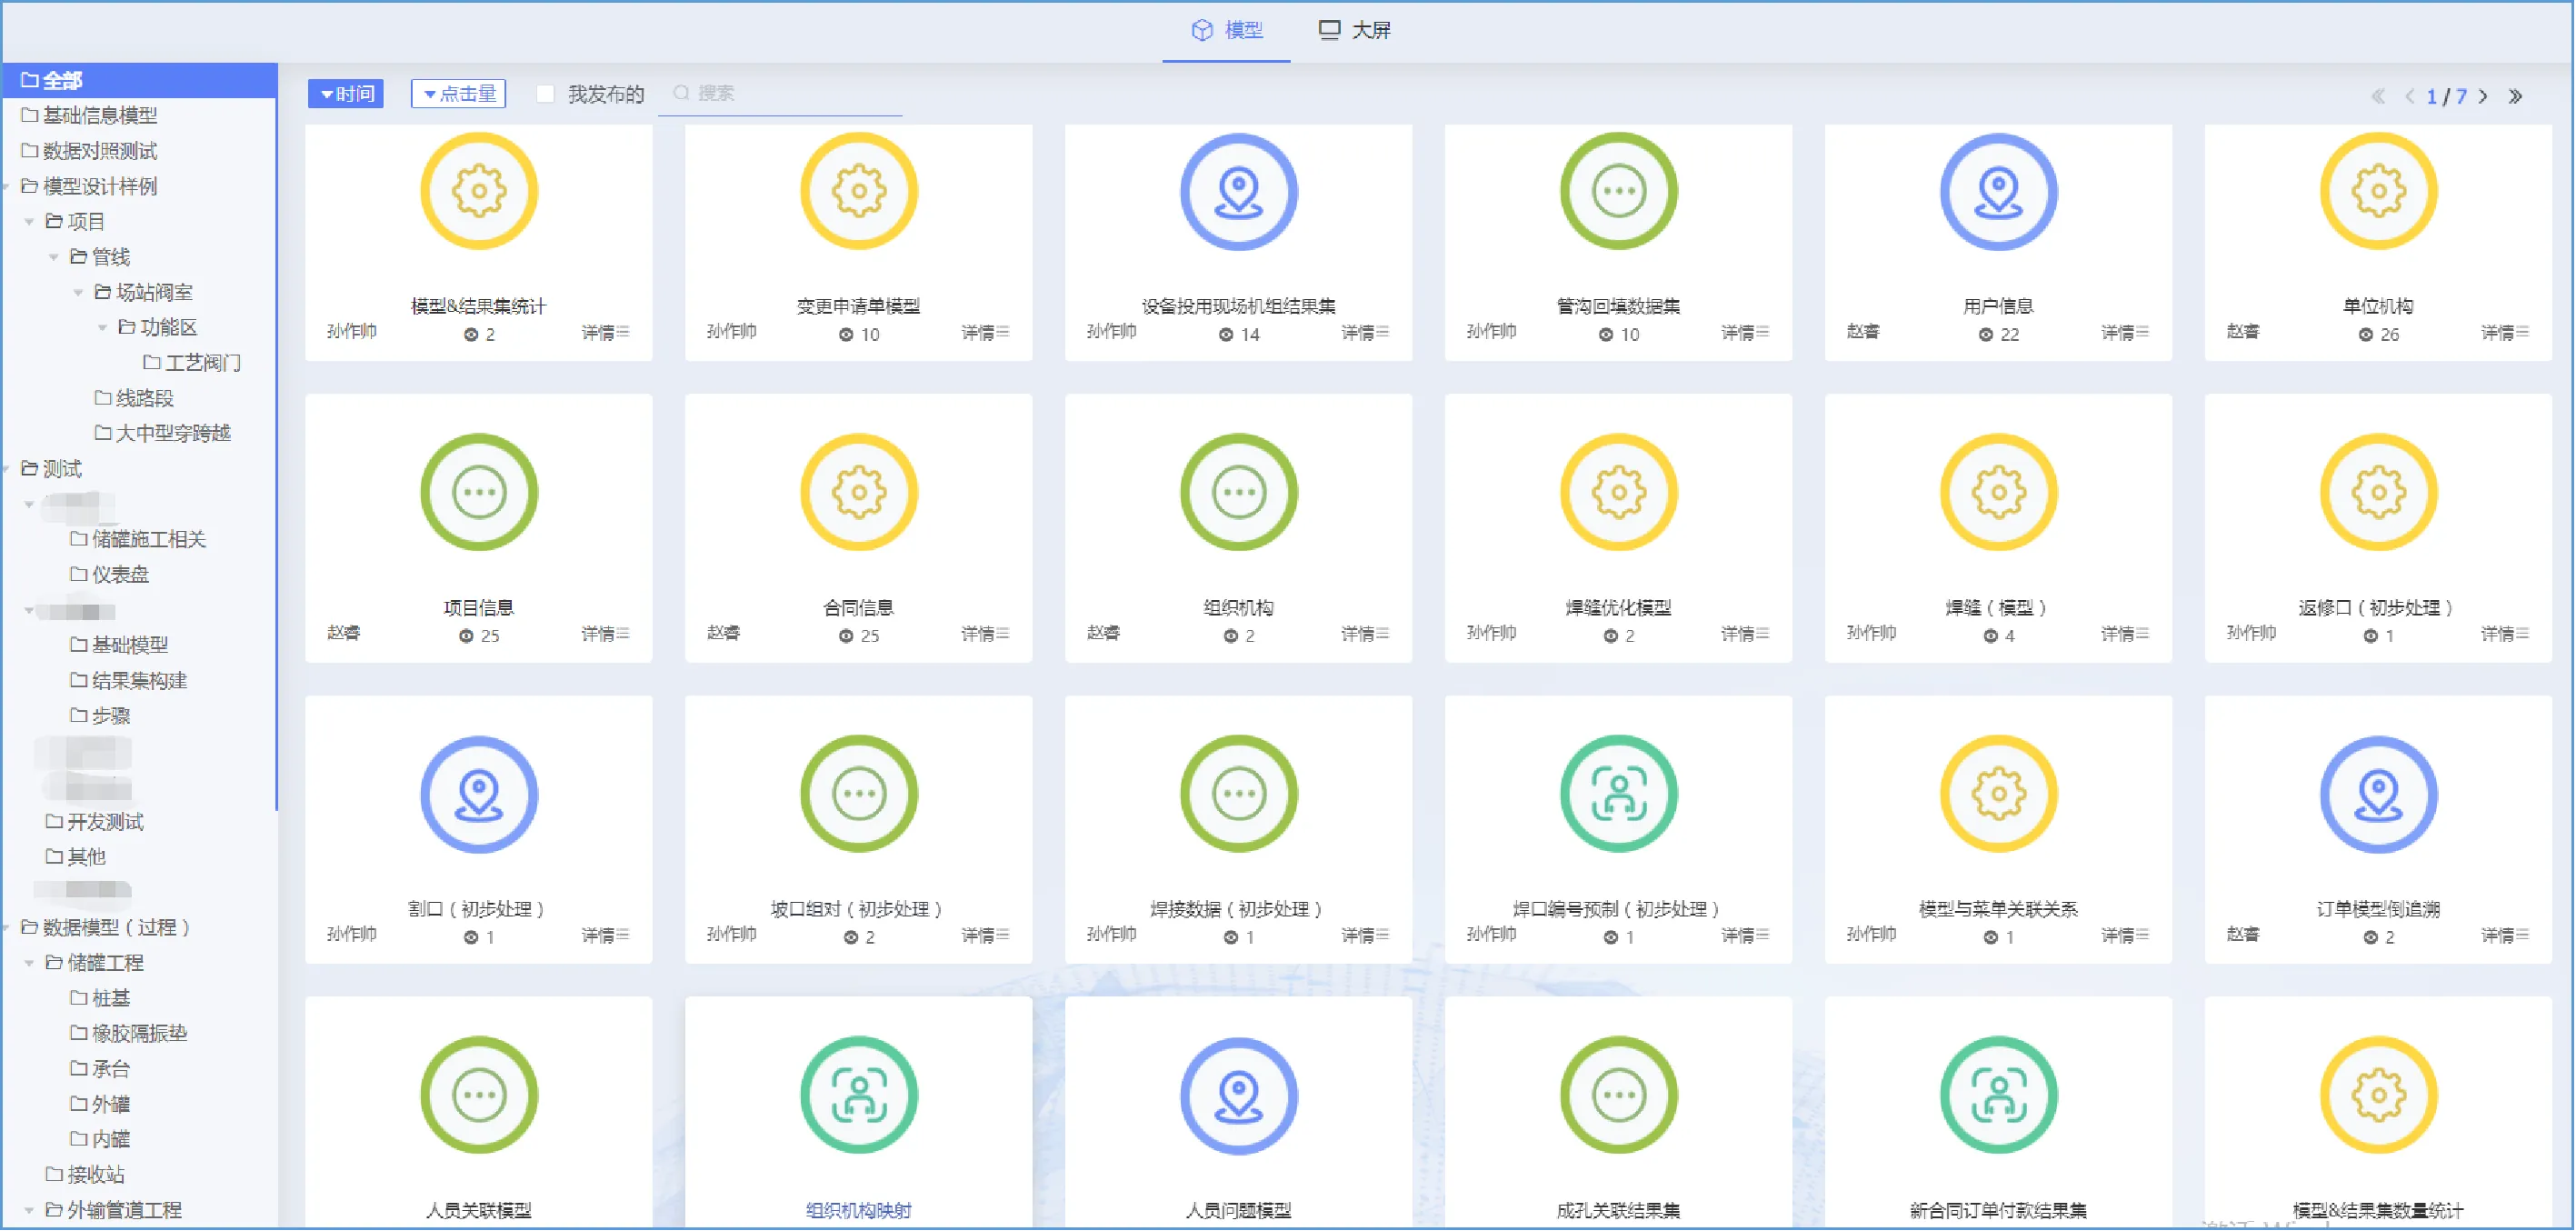
Task: Open the 模型&结果集数量统计 gear icon
Action: tap(2379, 1095)
